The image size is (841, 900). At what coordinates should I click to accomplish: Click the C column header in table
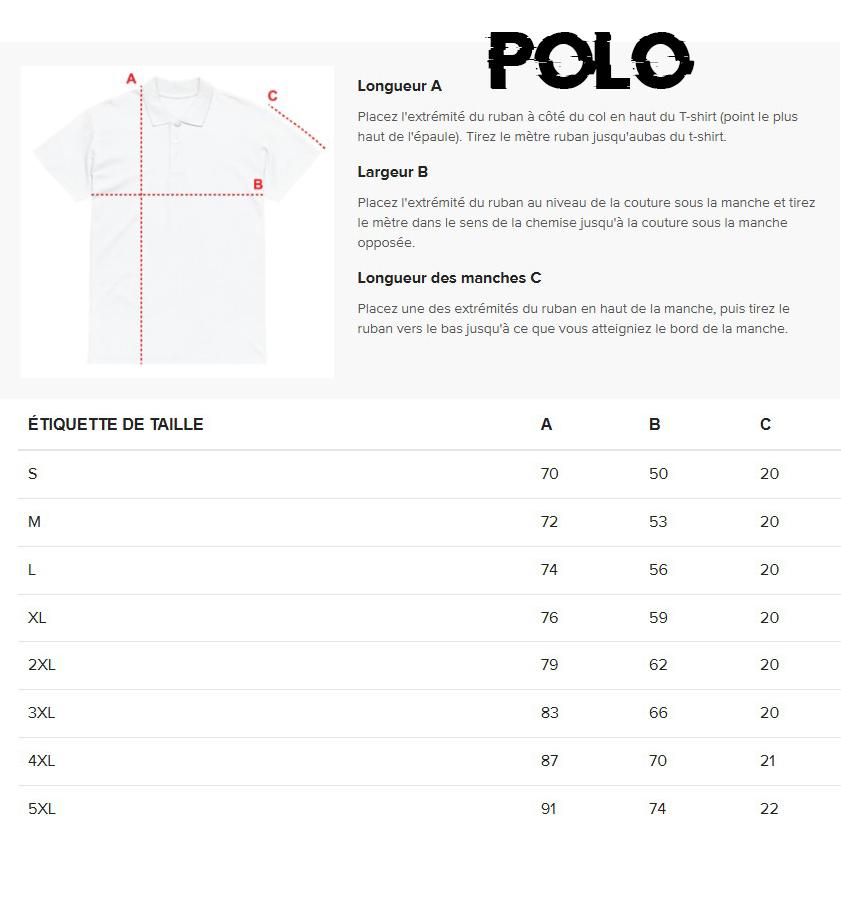coord(765,424)
